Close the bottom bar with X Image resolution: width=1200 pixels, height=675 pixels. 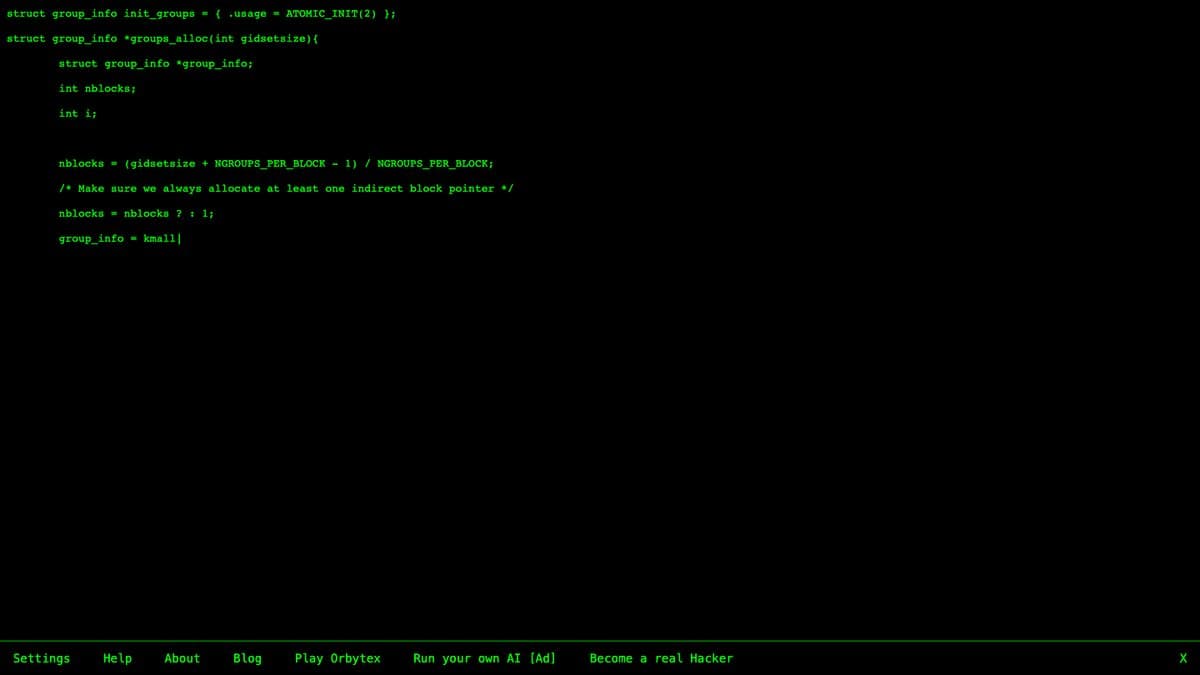tap(1183, 658)
